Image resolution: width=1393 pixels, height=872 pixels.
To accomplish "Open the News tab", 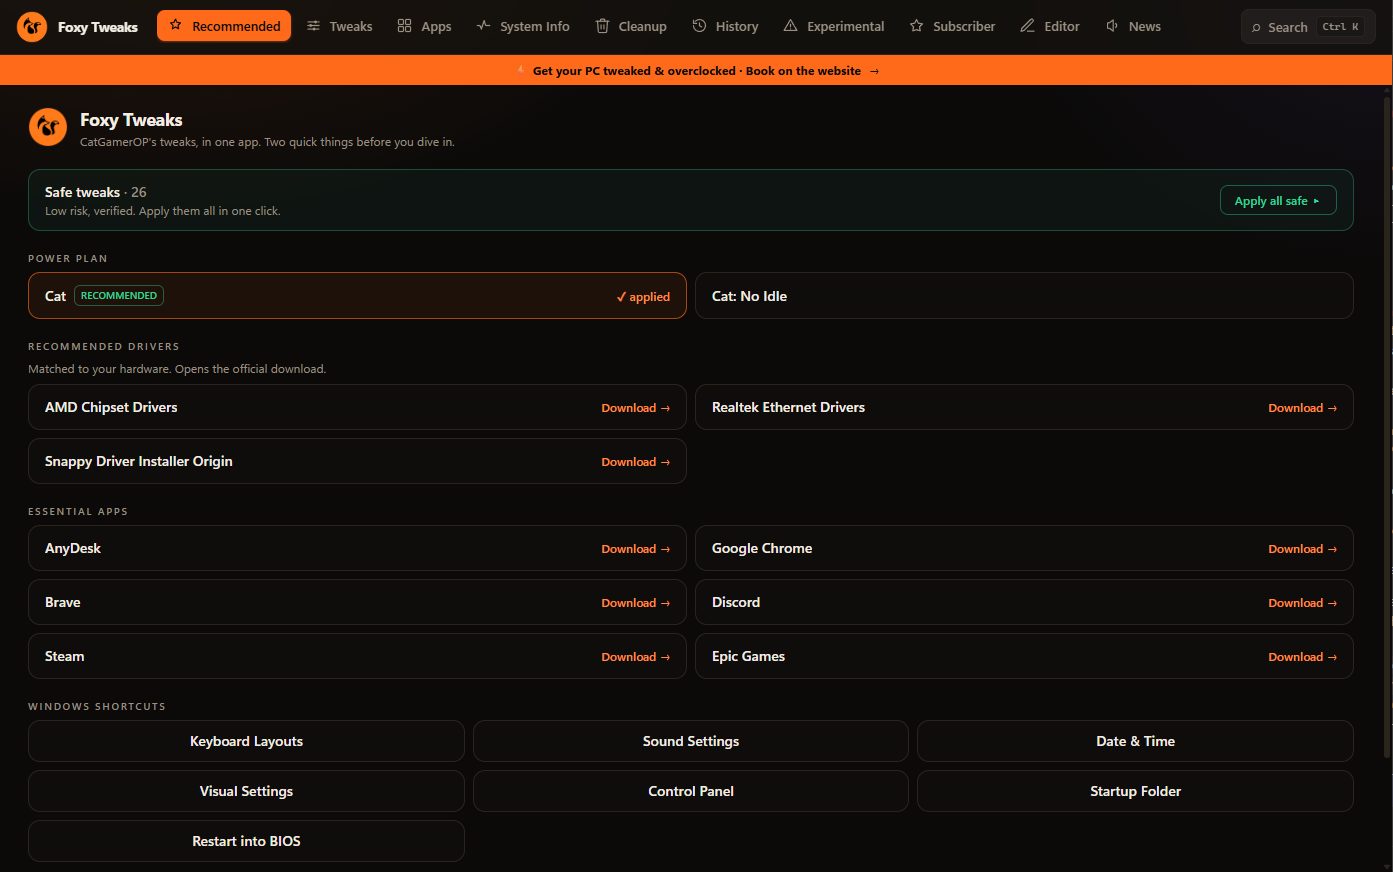I will pos(1133,26).
